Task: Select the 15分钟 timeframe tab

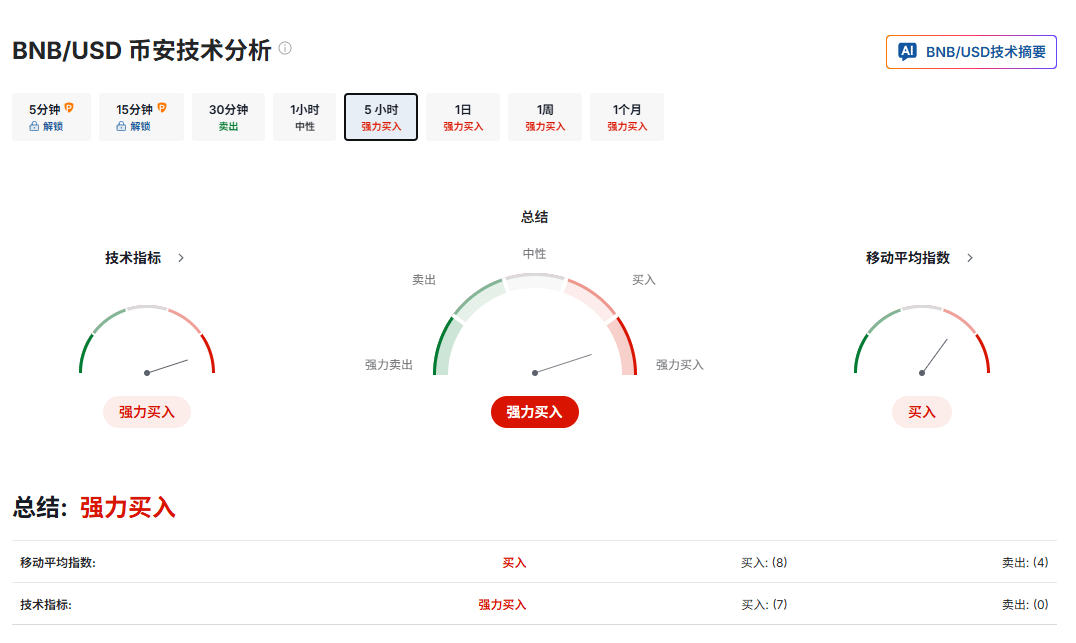Action: click(141, 117)
